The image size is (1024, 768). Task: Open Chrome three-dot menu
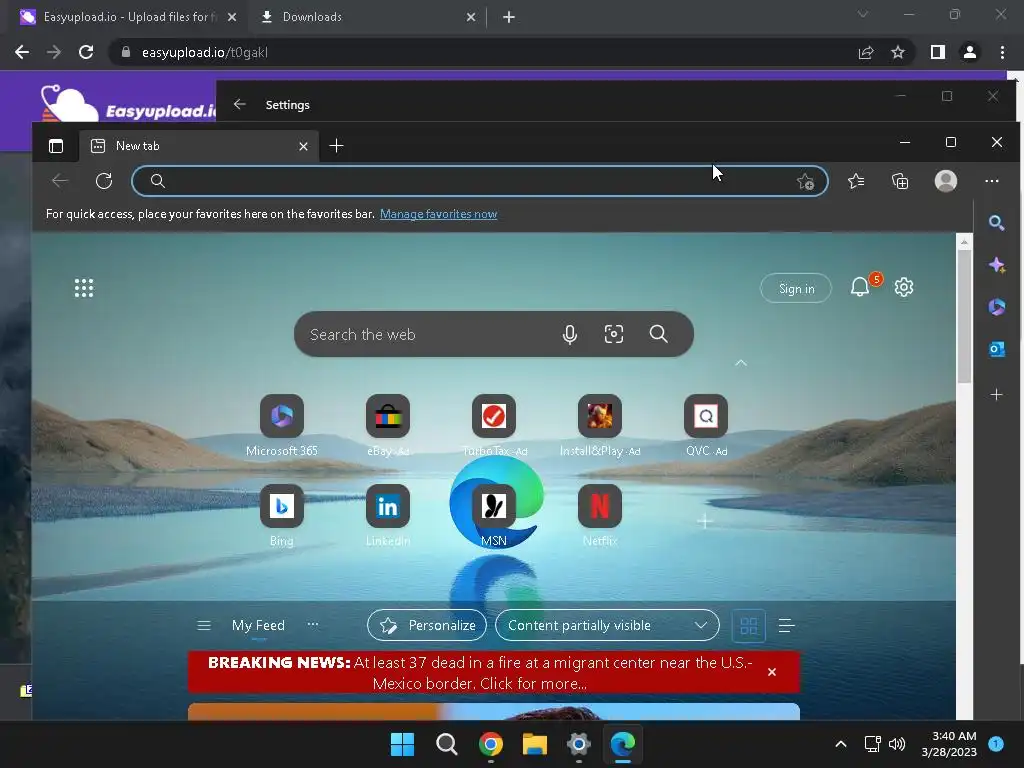1002,52
